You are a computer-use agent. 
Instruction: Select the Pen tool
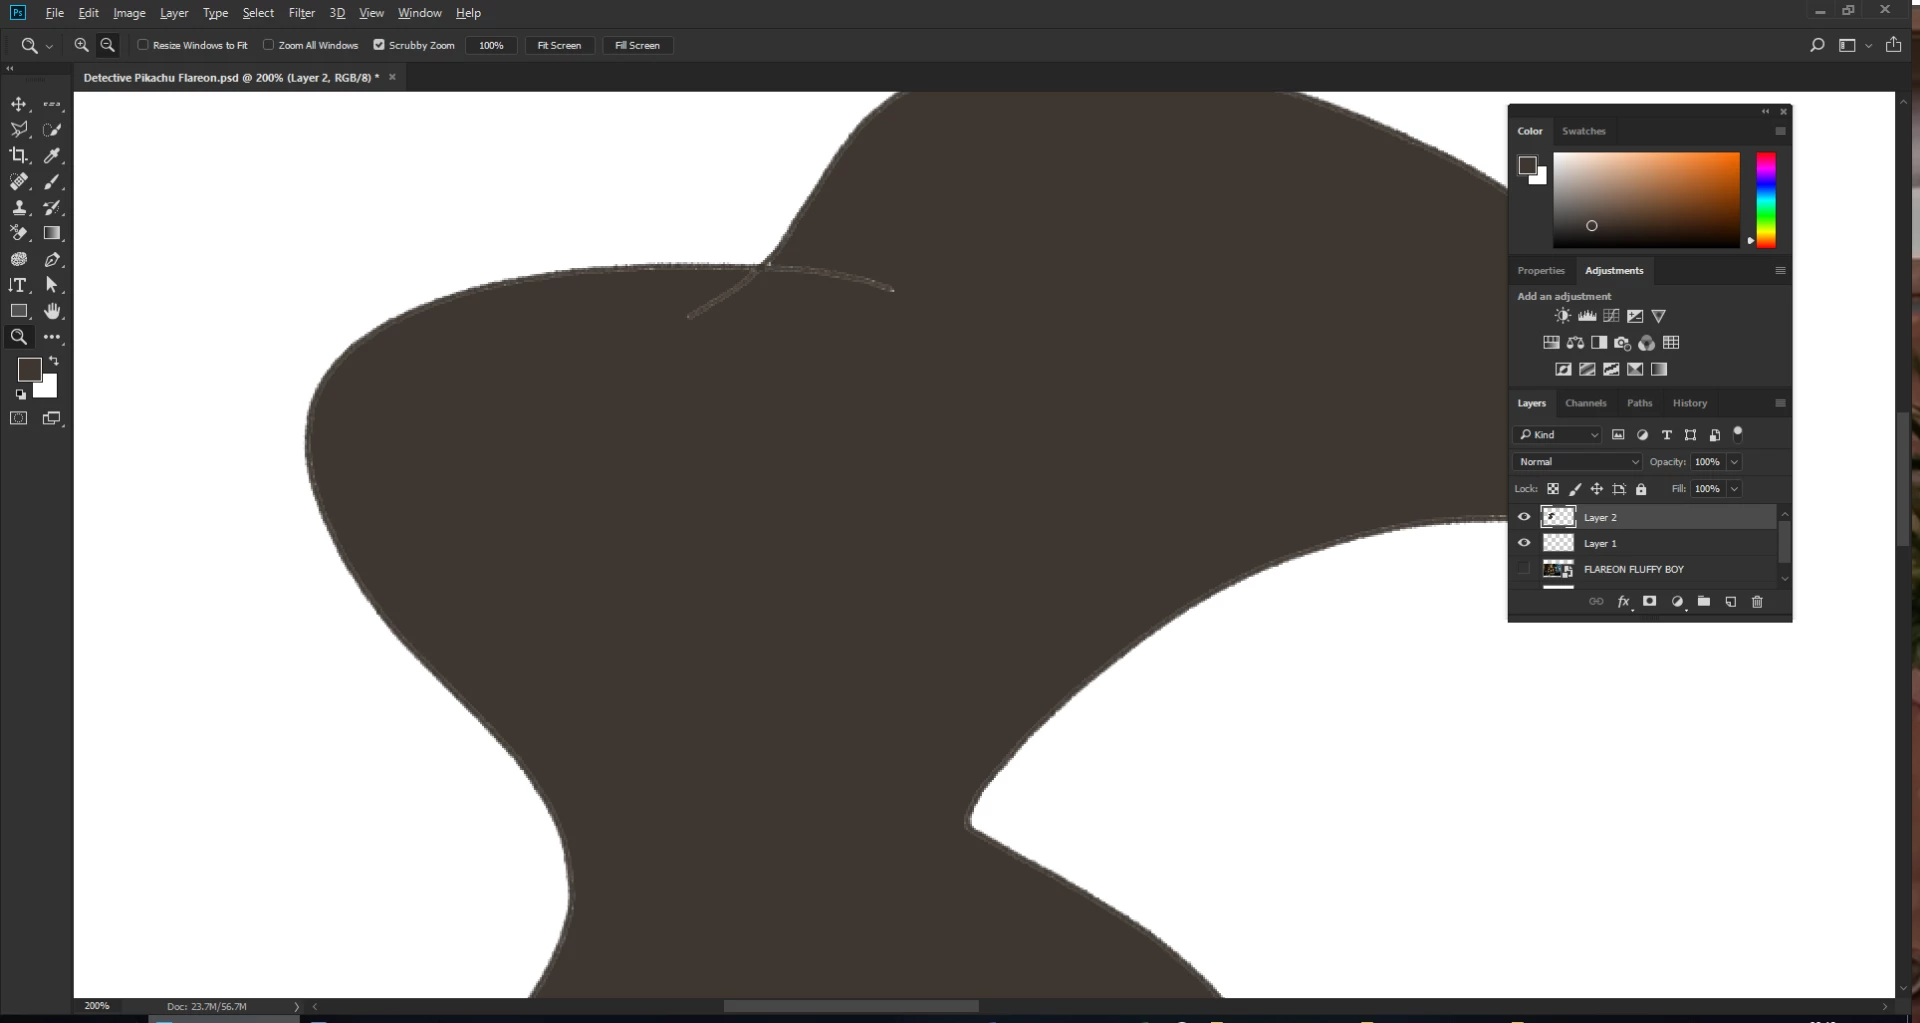click(52, 259)
